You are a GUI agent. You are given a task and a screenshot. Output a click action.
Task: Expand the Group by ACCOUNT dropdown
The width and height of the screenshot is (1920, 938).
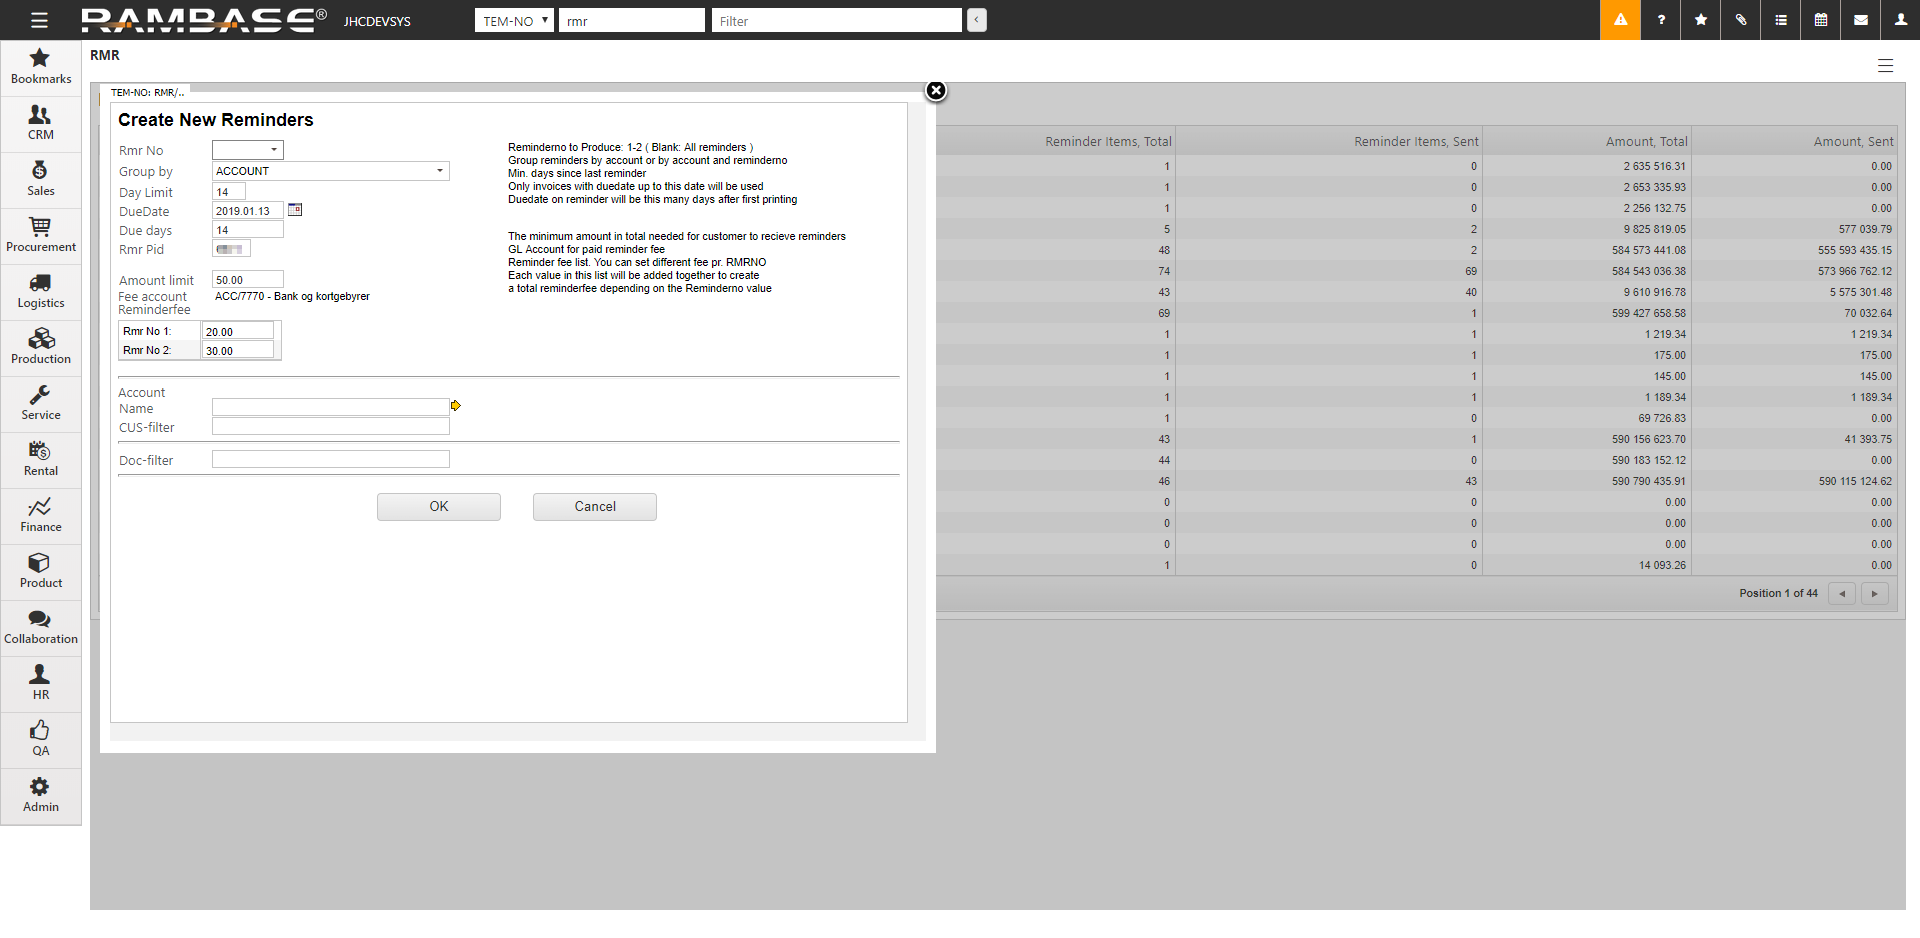point(331,171)
